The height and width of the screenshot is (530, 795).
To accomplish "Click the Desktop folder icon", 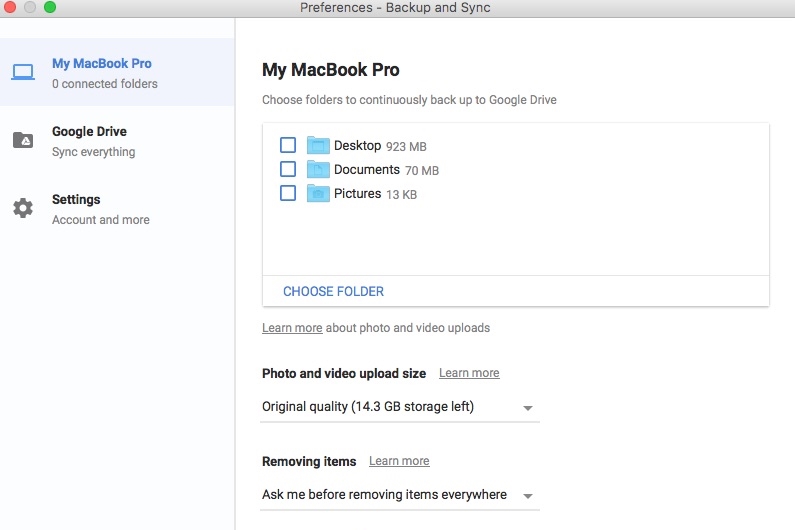I will pos(318,146).
